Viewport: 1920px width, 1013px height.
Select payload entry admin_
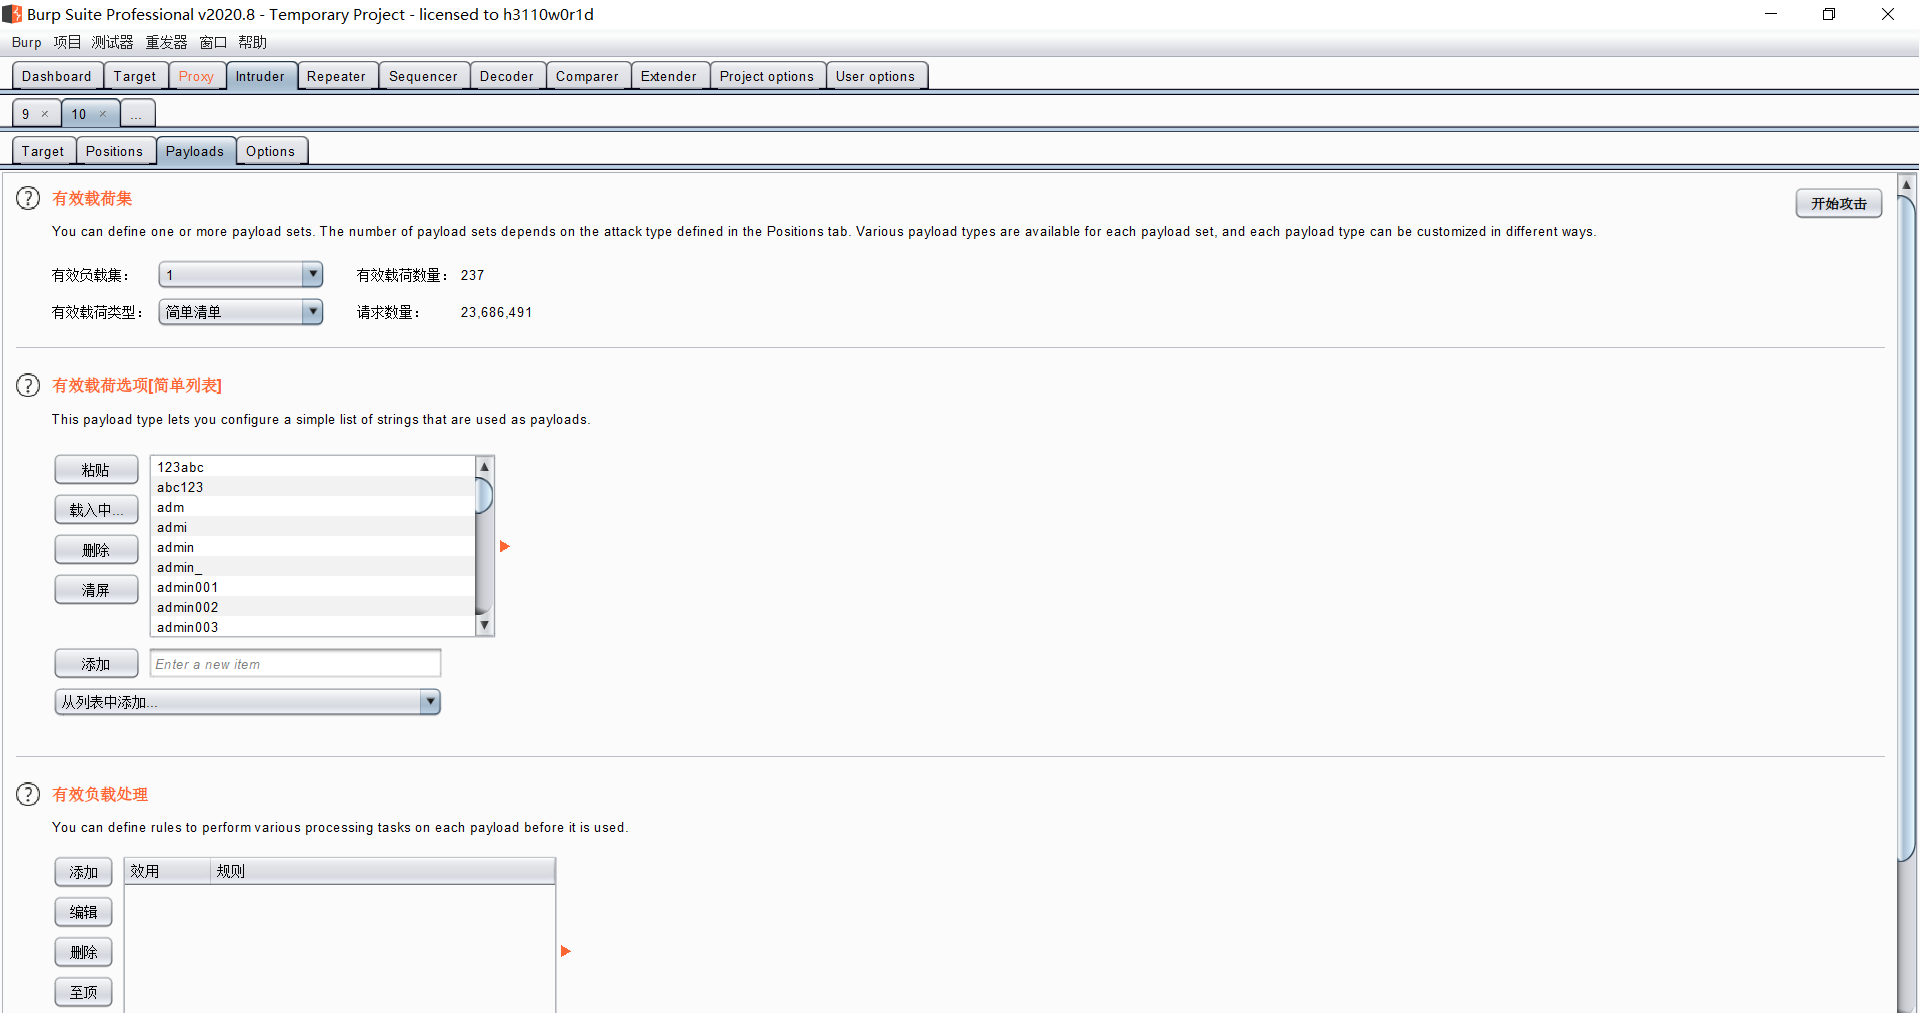click(313, 567)
